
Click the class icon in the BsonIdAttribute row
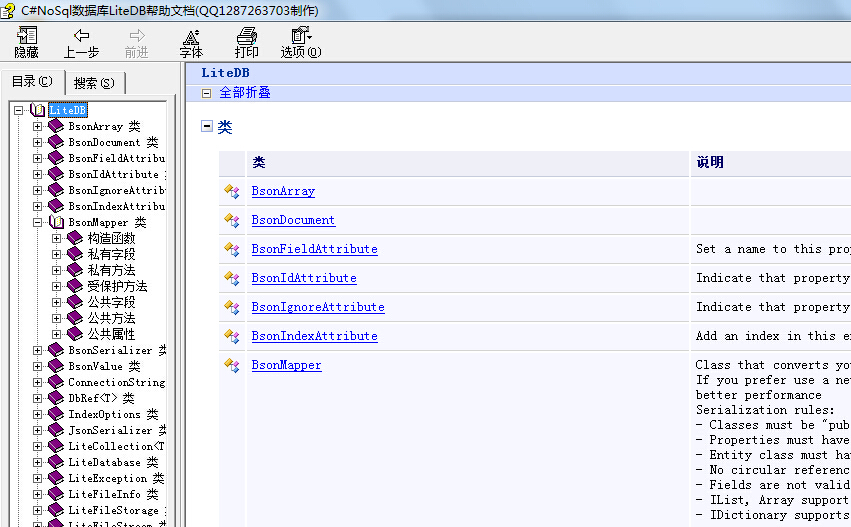(232, 278)
